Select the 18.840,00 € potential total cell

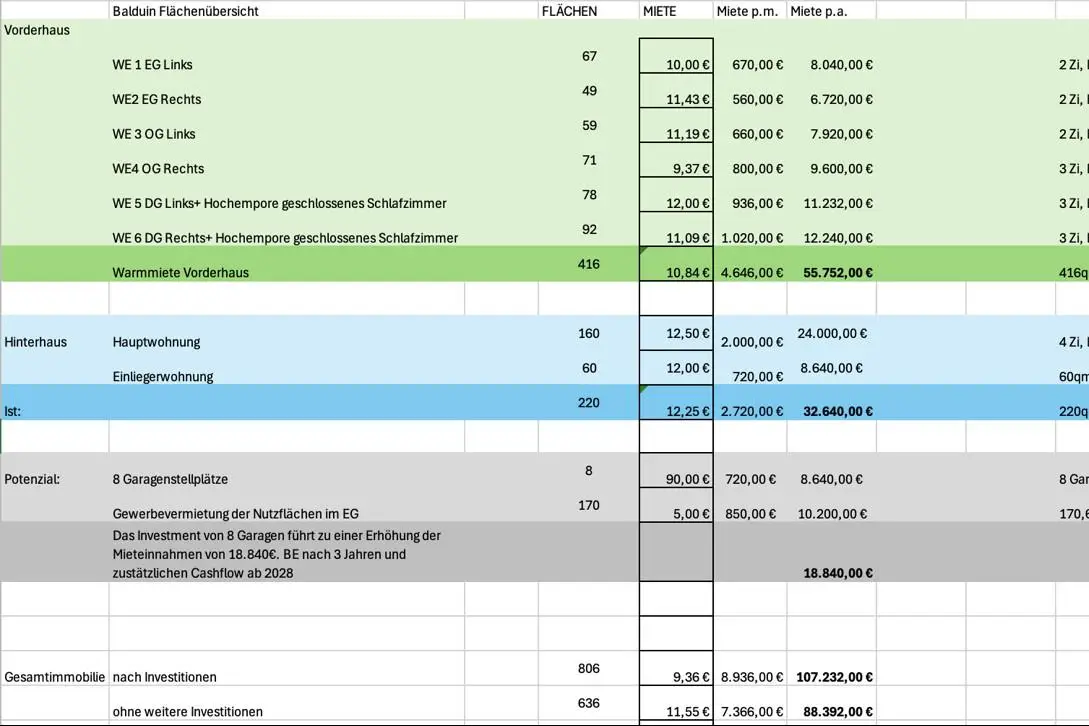838,573
